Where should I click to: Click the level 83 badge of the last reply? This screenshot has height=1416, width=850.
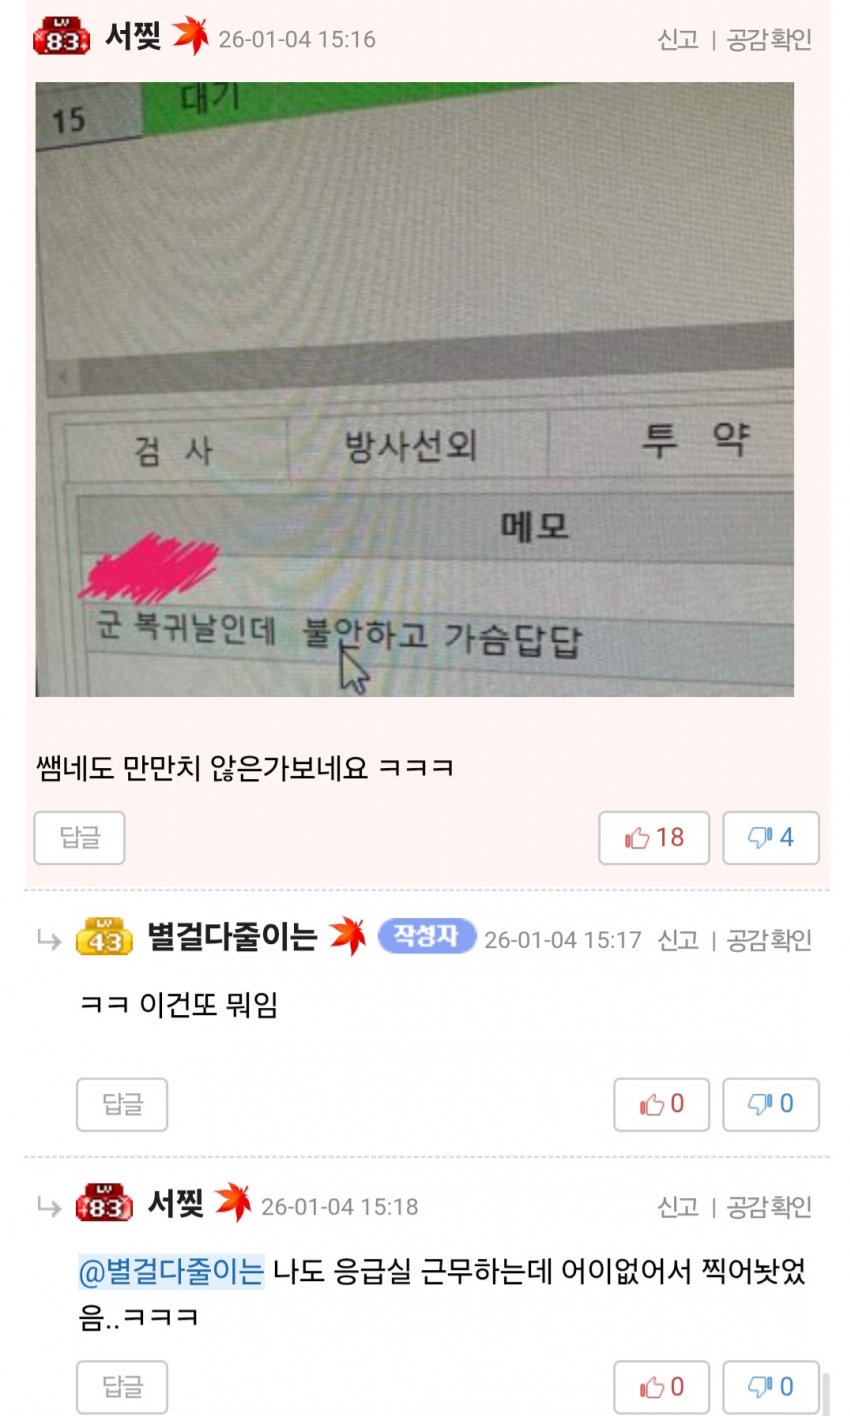104,1204
